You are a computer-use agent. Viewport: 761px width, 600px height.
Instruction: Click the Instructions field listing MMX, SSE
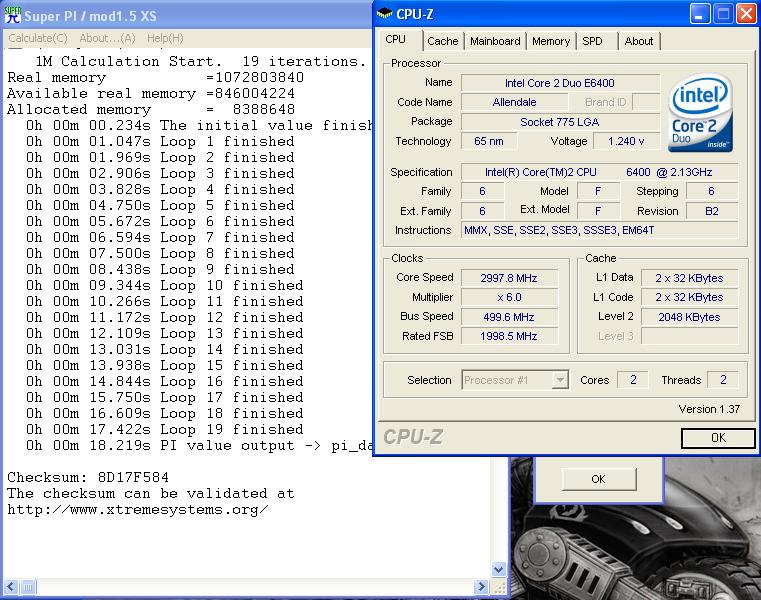click(x=599, y=230)
